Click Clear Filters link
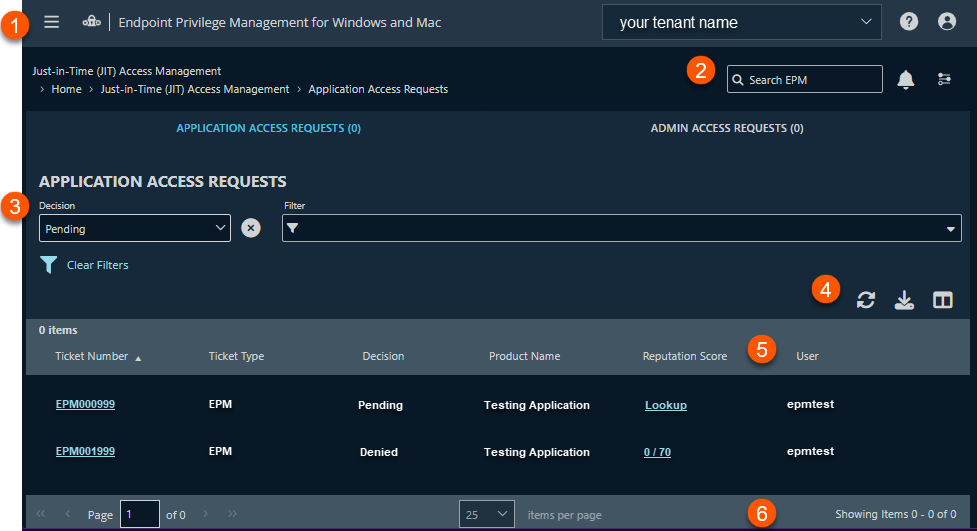The image size is (977, 531). click(x=98, y=265)
